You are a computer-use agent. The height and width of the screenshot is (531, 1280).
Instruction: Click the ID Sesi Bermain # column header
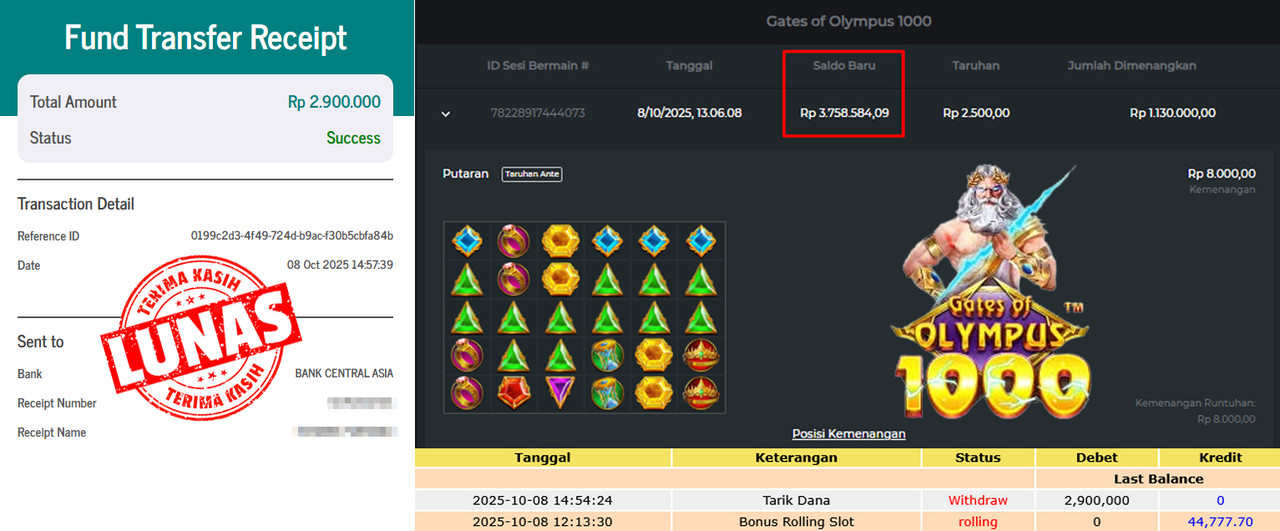538,66
